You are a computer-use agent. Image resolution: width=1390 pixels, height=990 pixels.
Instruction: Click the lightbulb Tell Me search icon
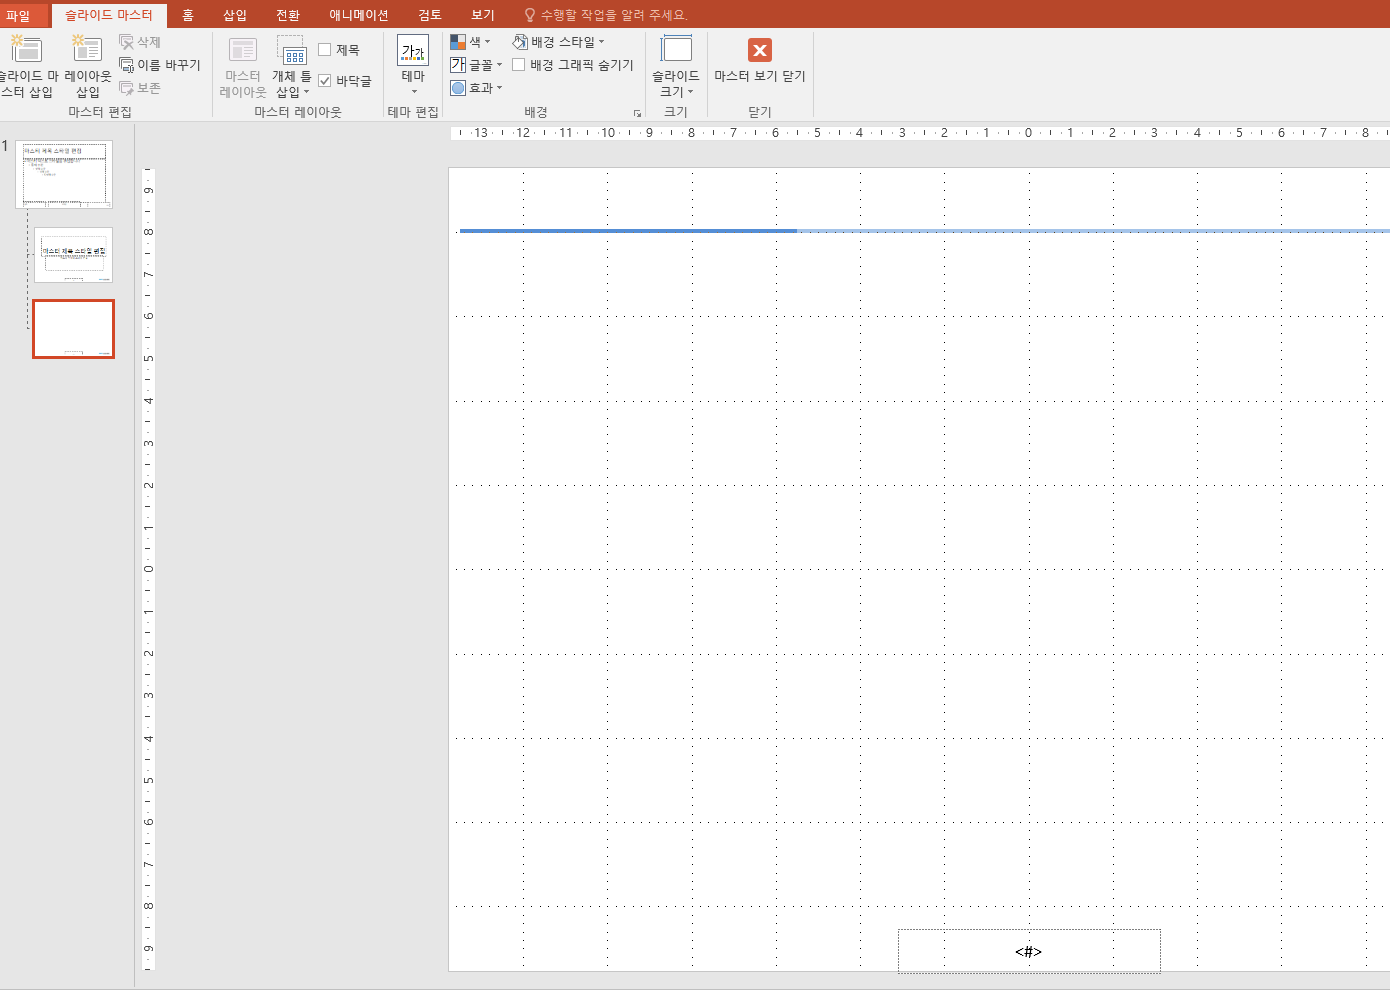530,15
